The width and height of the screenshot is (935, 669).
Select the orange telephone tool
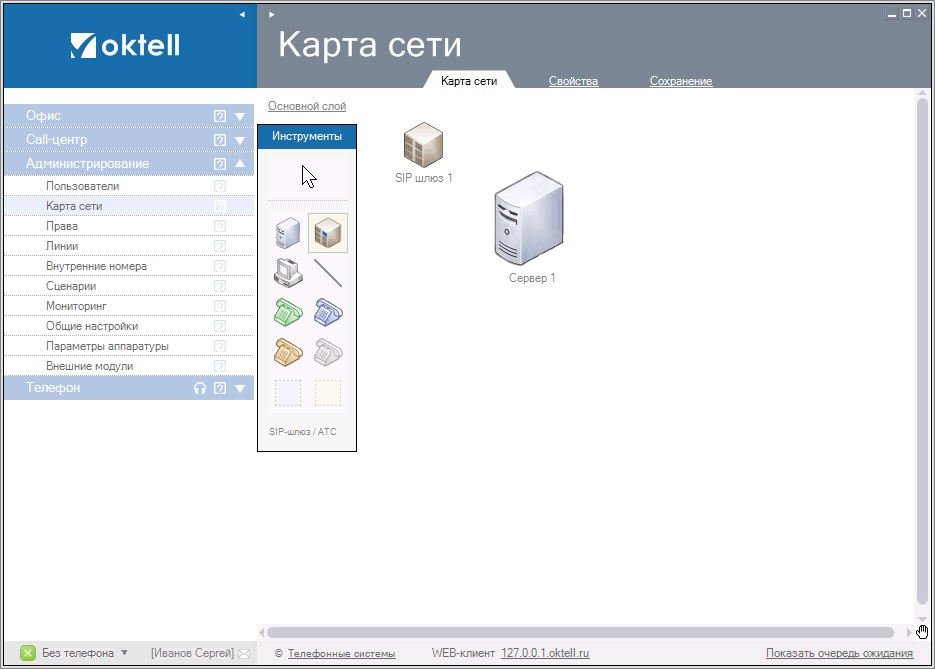tap(288, 352)
